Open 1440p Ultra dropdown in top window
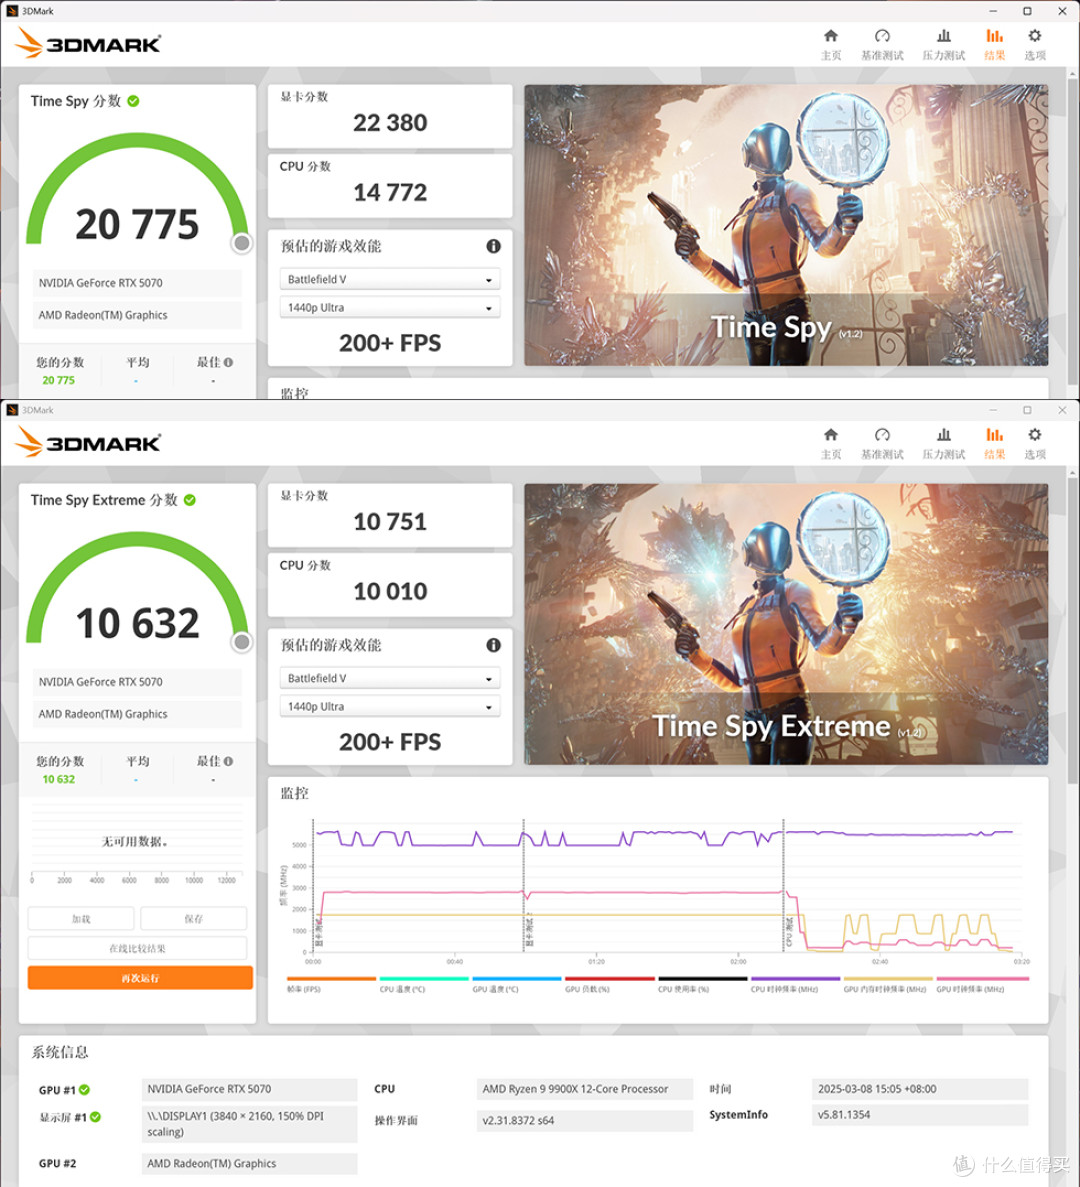Screen dimensions: 1080x1187 click(x=390, y=307)
